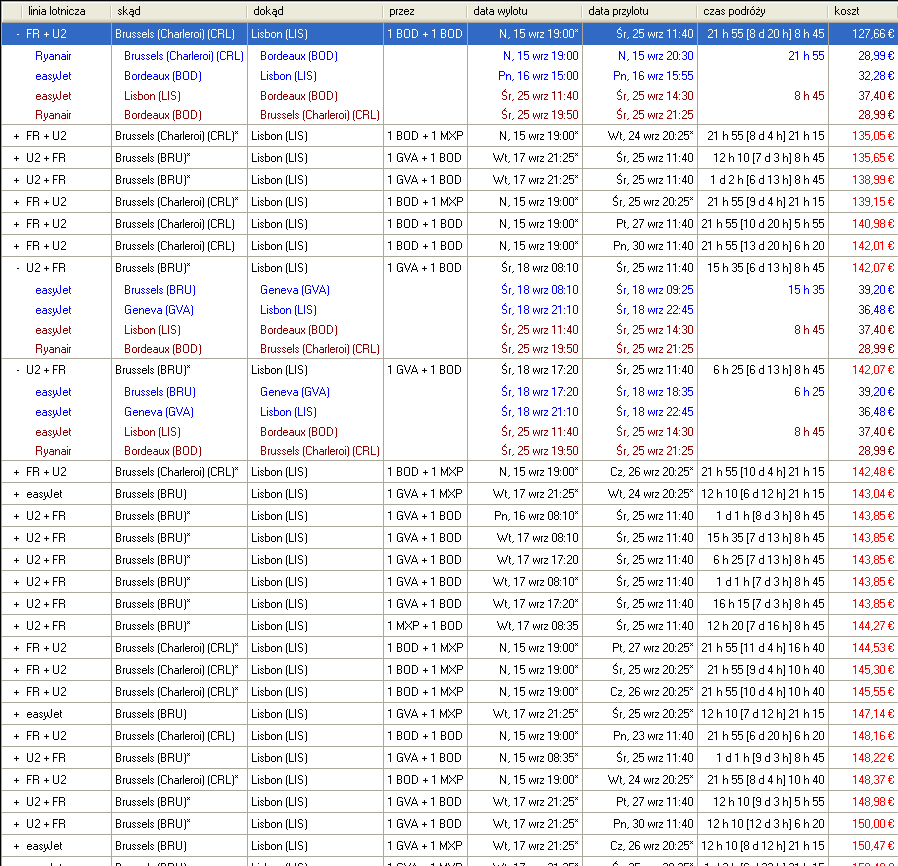The image size is (898, 866).
Task: Expand the 148,22 € U2 + FR row
Action: (x=17, y=758)
